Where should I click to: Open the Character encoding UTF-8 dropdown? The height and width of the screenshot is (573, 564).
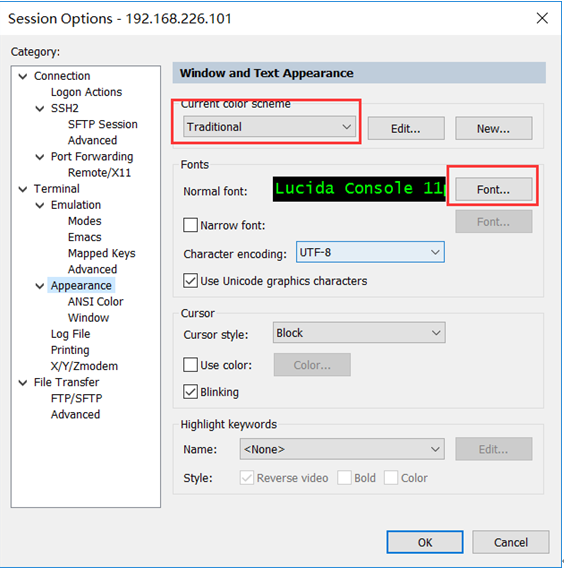pyautogui.click(x=370, y=252)
